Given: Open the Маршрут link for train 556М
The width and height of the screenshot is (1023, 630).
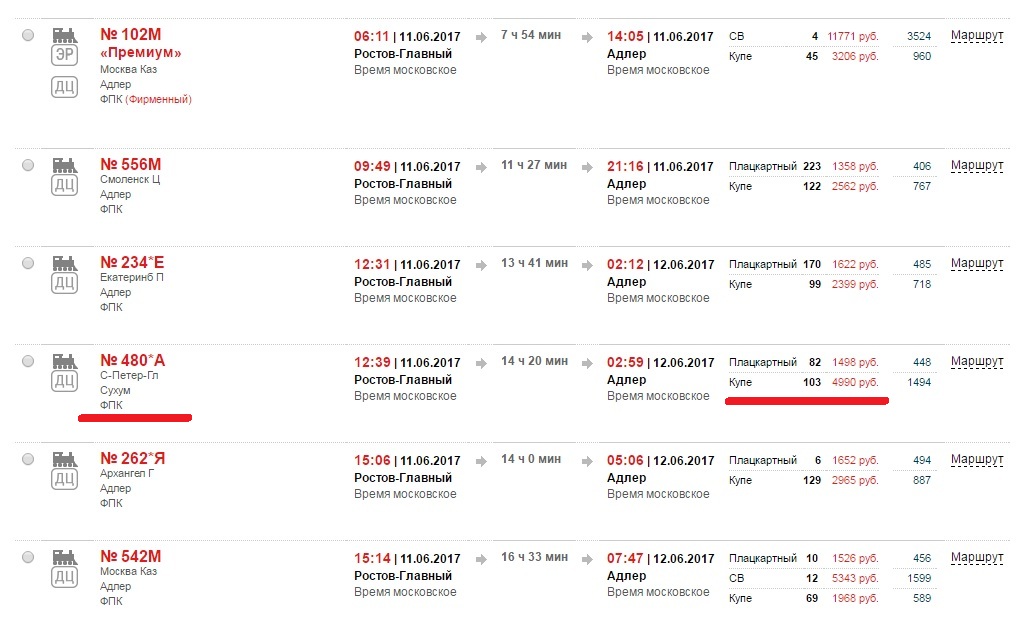Looking at the screenshot, I should click(976, 165).
